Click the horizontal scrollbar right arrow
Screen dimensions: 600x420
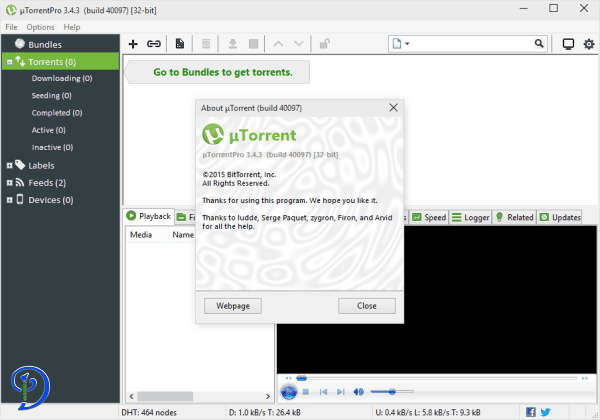coord(268,396)
